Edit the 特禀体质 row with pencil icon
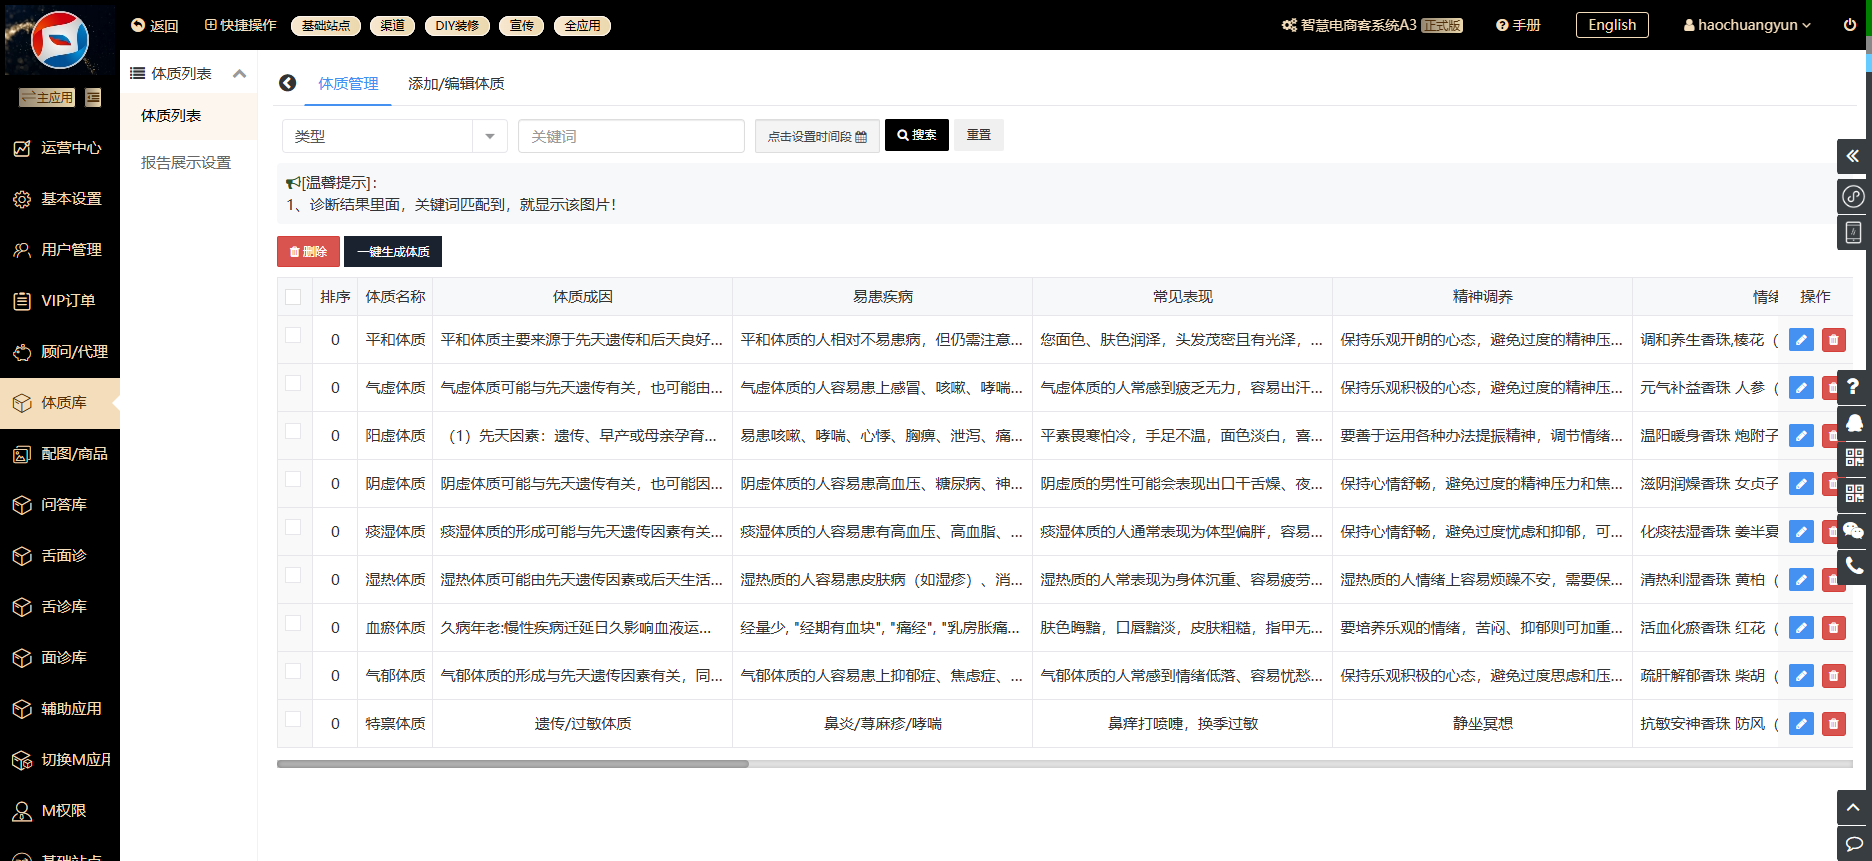The height and width of the screenshot is (861, 1872). pos(1801,724)
